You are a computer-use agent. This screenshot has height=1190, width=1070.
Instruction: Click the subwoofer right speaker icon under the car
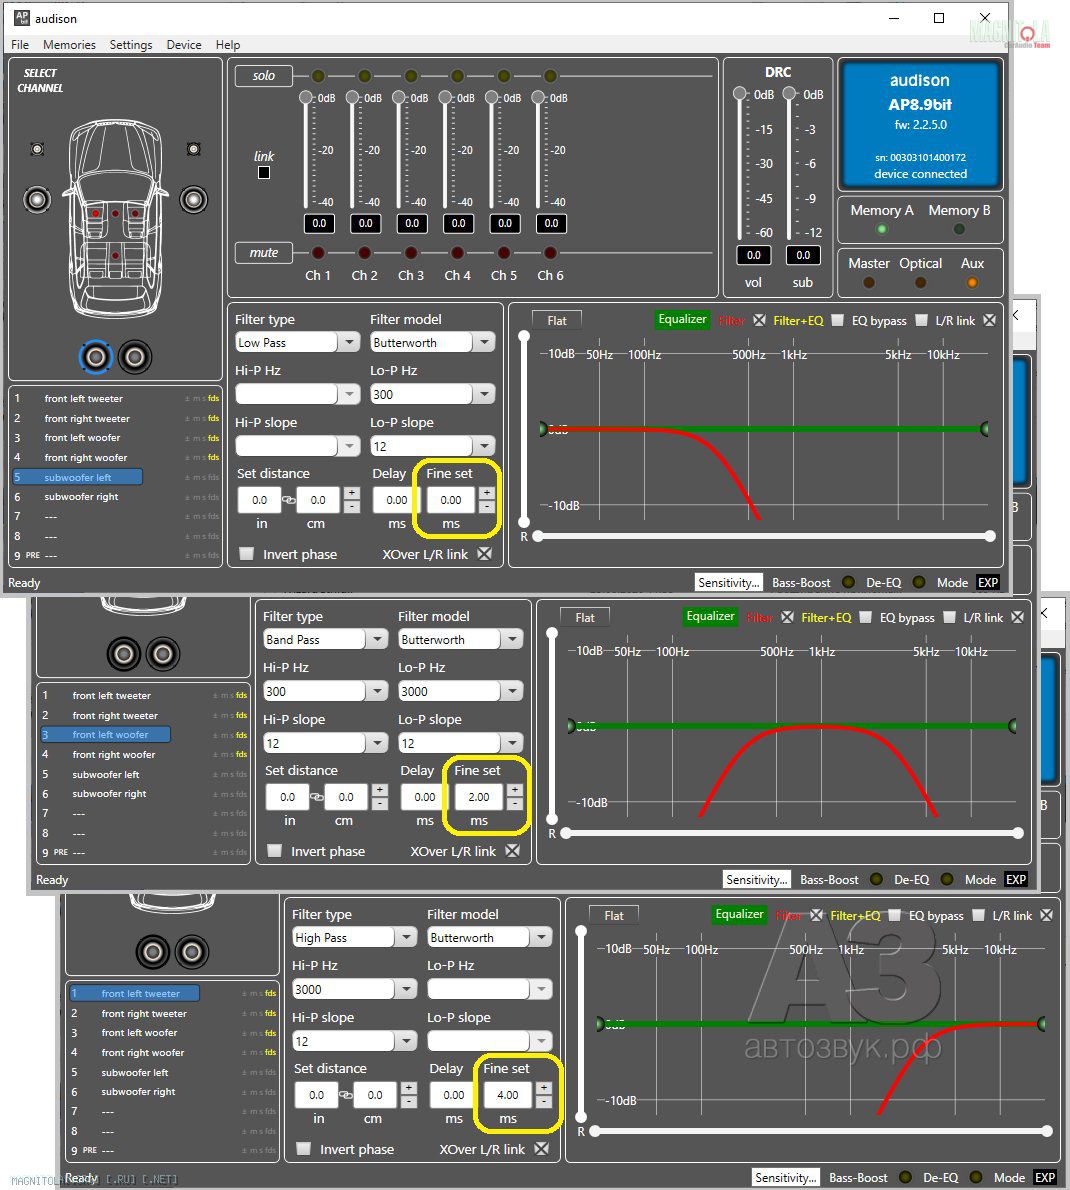pos(135,357)
